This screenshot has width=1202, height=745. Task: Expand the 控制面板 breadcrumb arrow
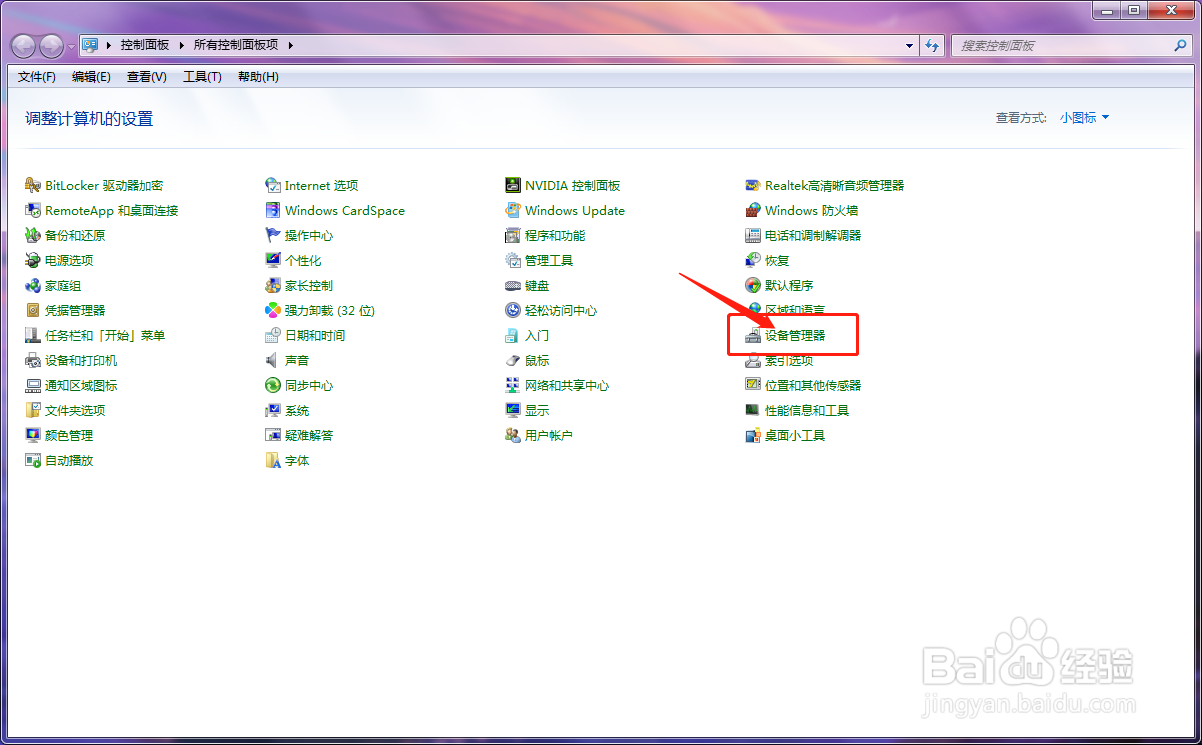(182, 45)
